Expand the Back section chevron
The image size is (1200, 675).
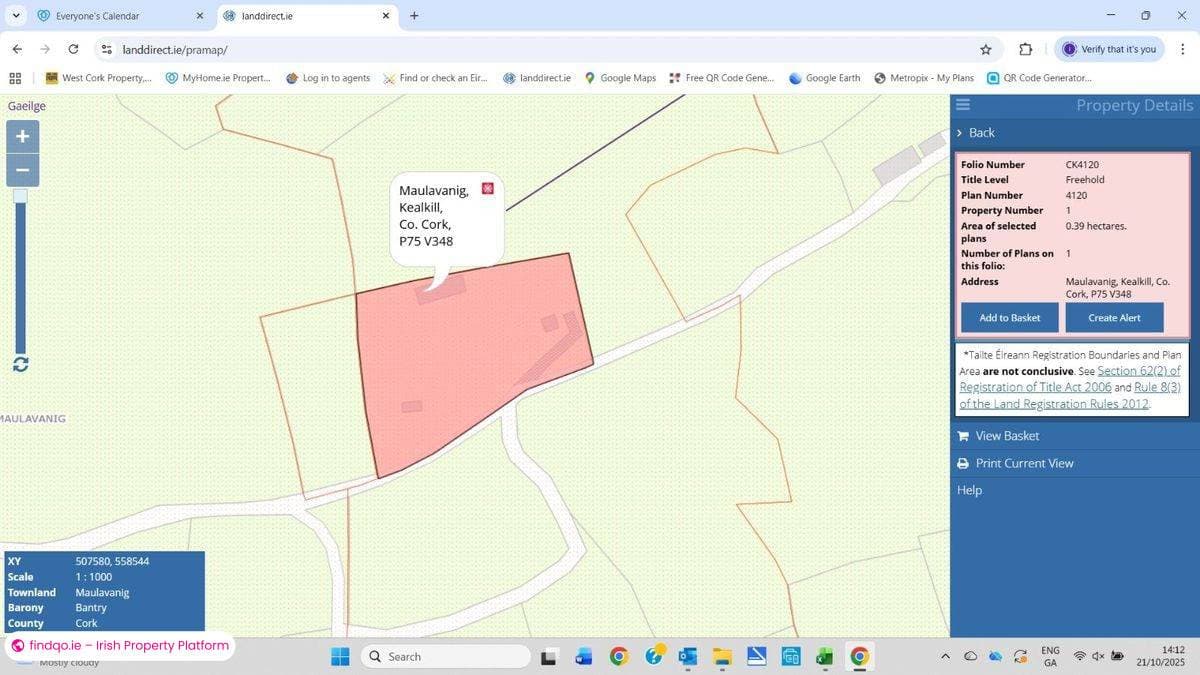(x=961, y=132)
